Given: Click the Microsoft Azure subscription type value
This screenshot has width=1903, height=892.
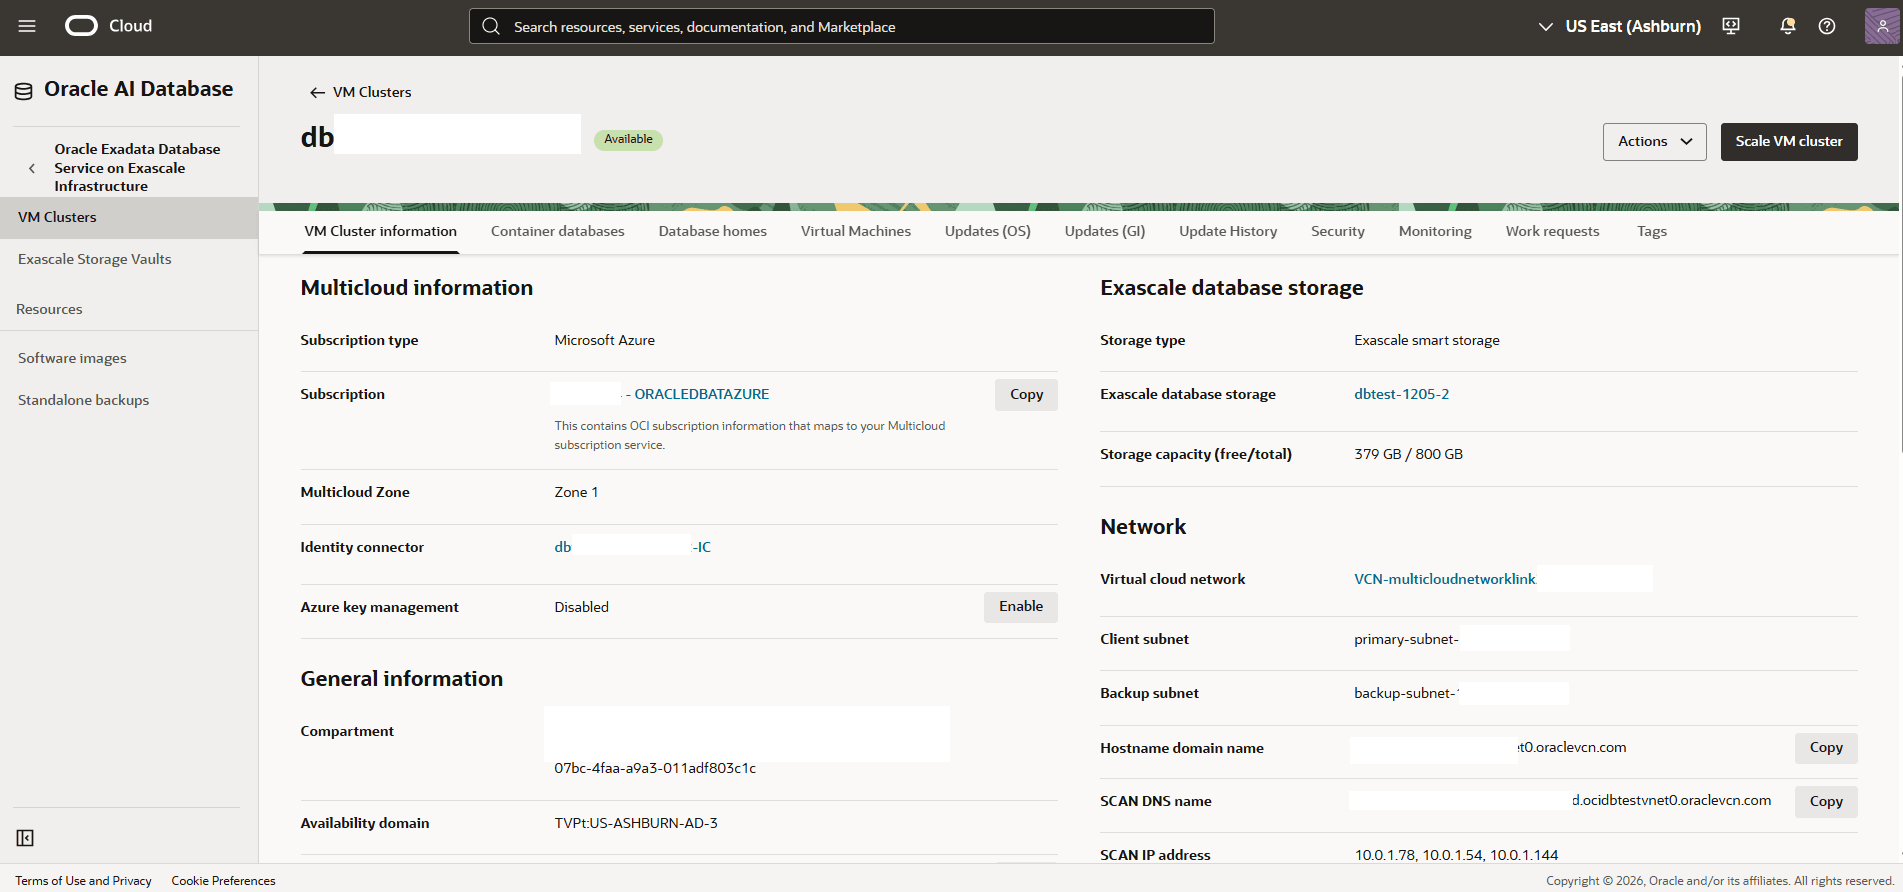Looking at the screenshot, I should click(604, 340).
